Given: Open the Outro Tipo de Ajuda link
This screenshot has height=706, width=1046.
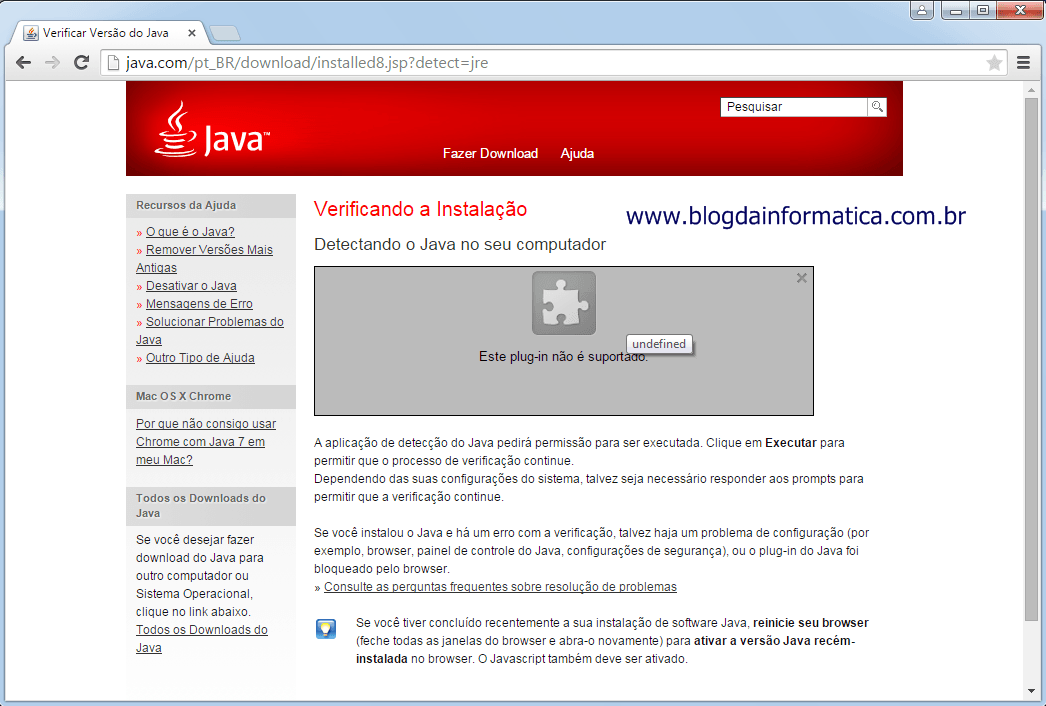Looking at the screenshot, I should coord(200,358).
